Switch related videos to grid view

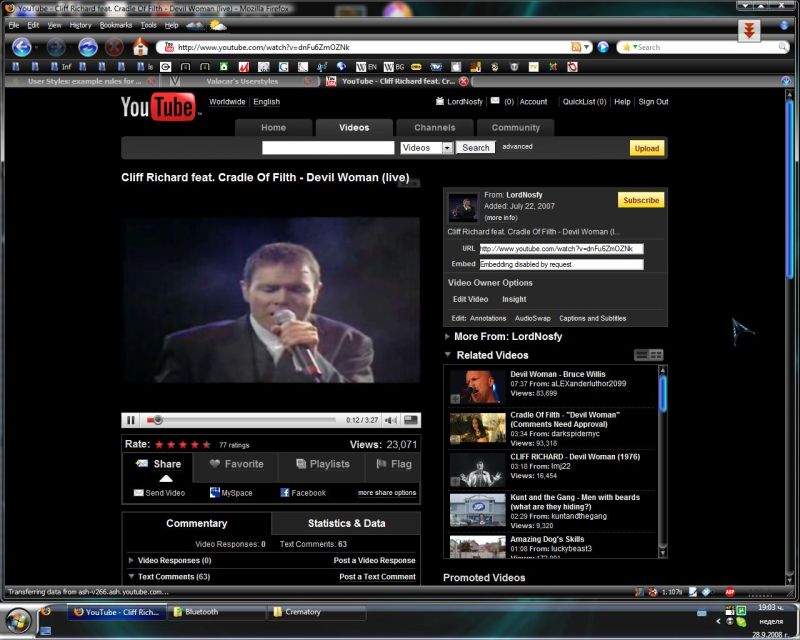(x=657, y=355)
